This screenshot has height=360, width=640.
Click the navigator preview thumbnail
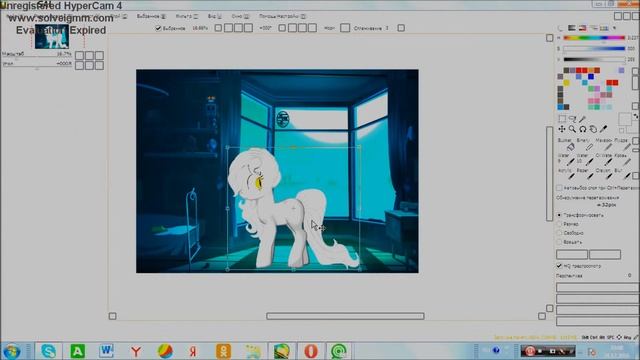51,36
